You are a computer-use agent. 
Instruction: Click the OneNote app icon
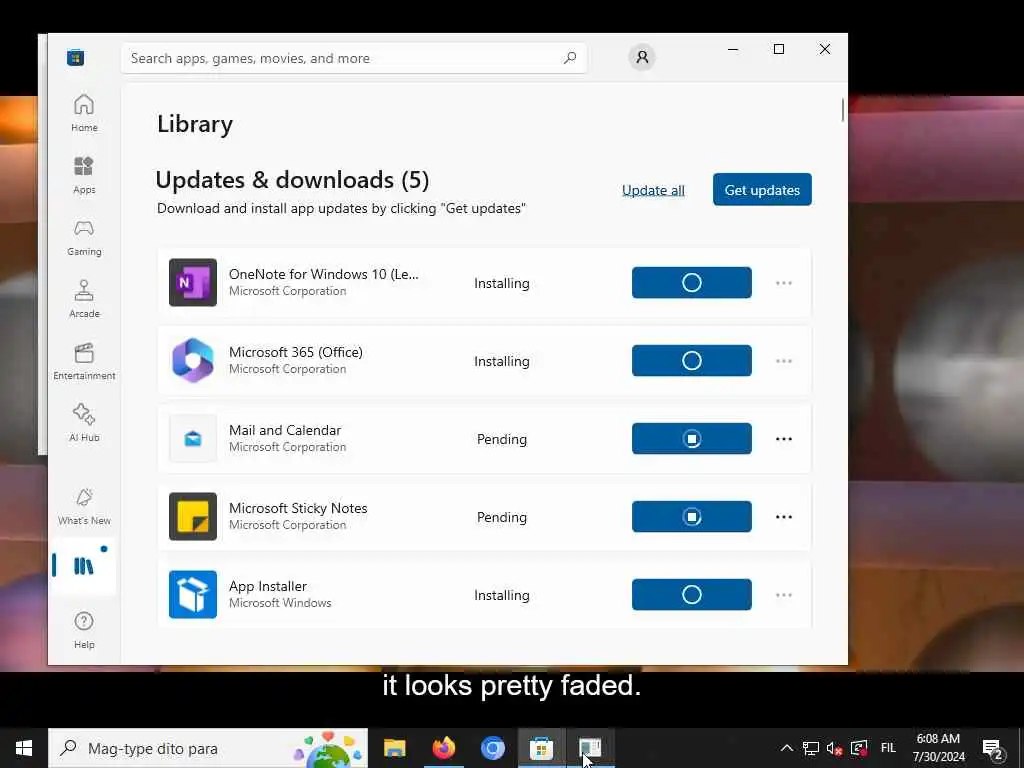(193, 283)
